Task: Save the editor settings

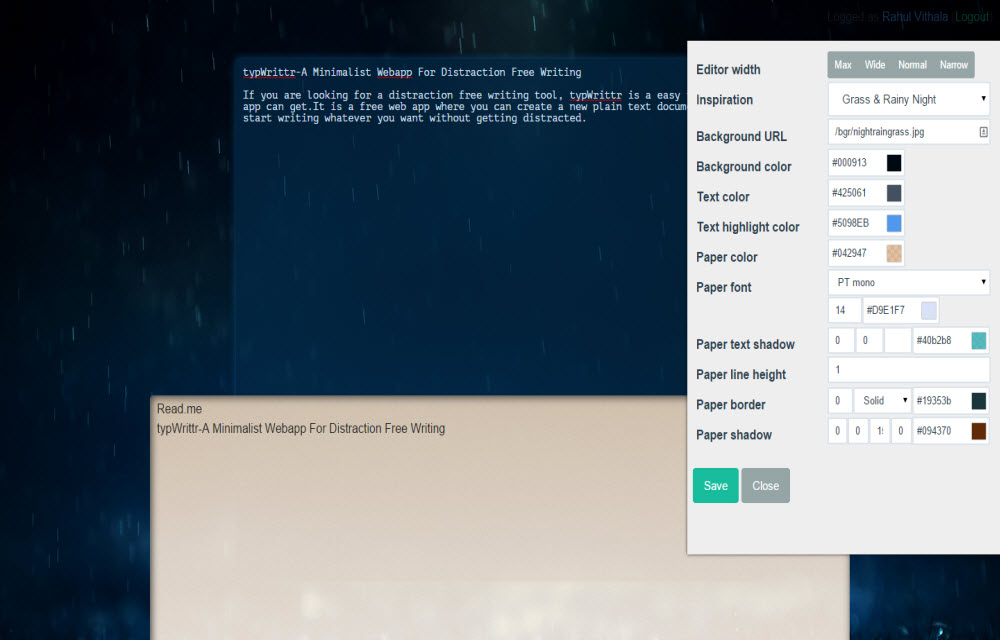Action: coord(716,486)
